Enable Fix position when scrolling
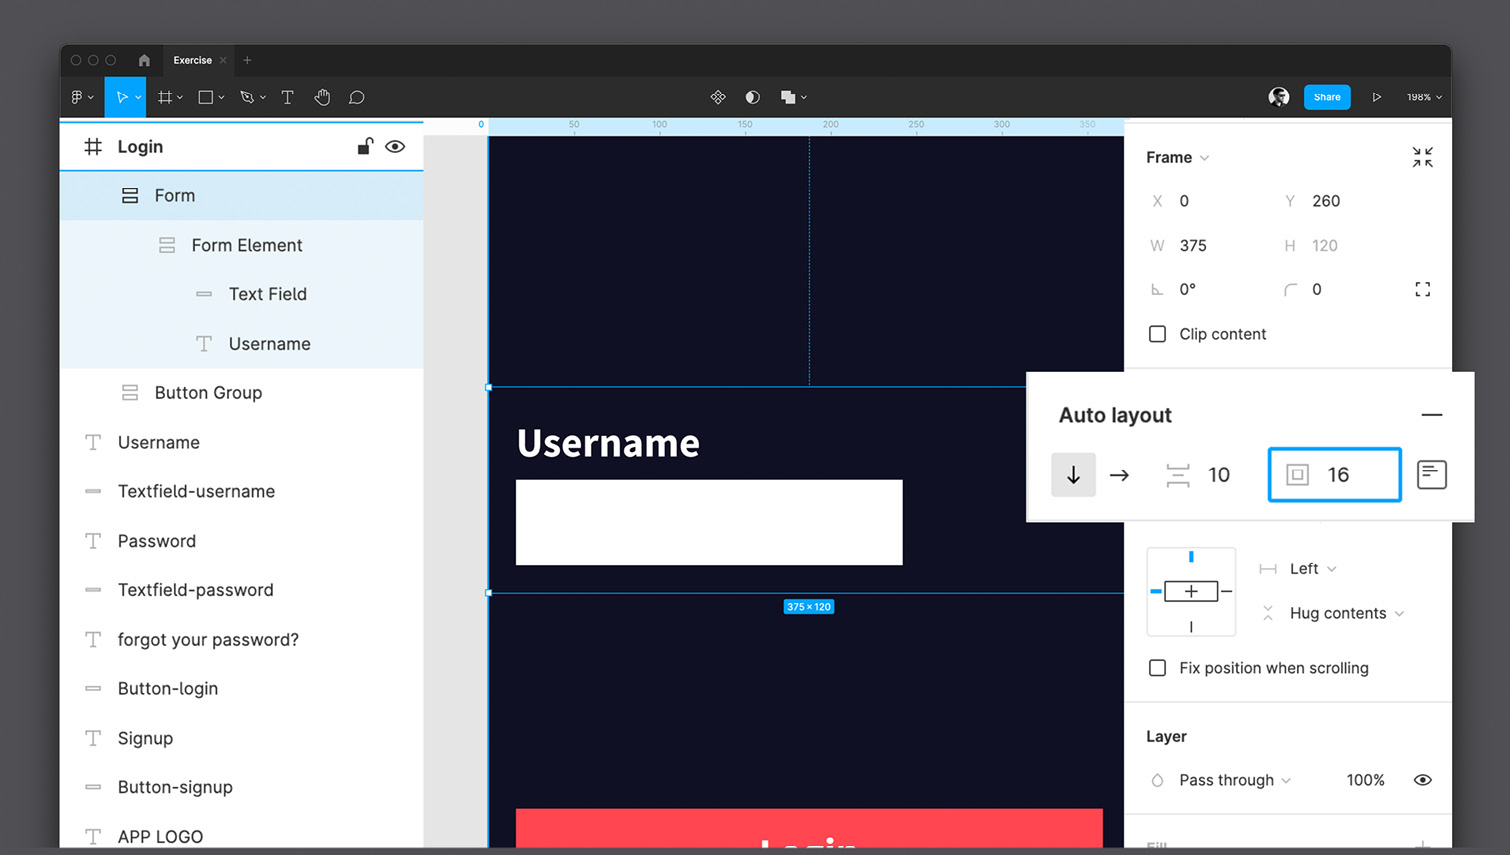 (1157, 668)
